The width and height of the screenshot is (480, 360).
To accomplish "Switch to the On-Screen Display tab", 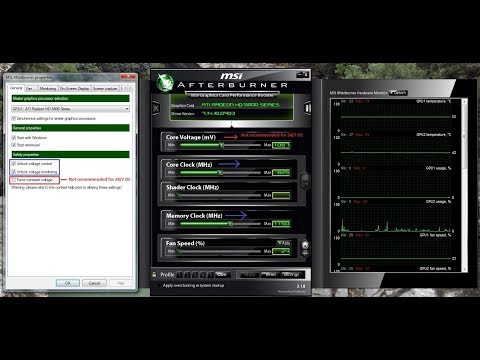I will click(74, 88).
